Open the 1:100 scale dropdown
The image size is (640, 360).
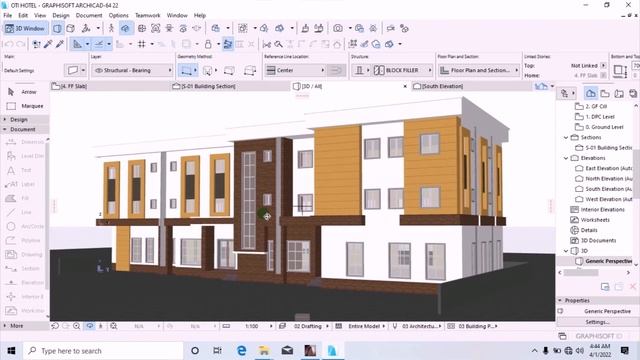coord(253,326)
